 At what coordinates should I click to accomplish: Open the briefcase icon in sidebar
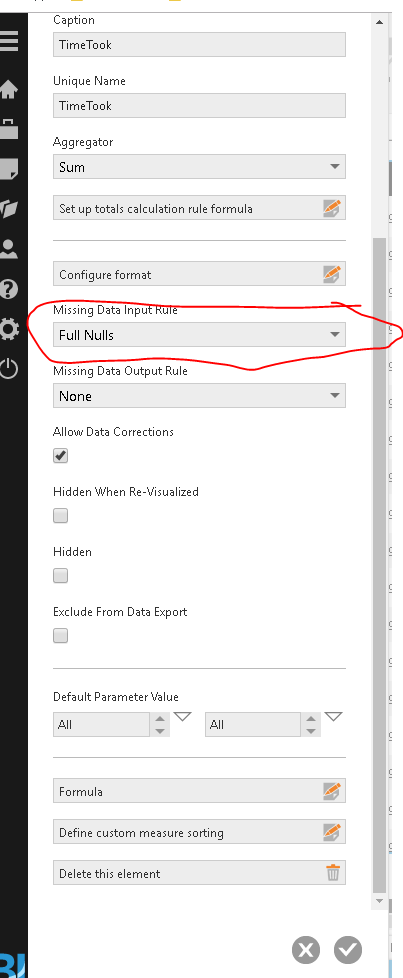coord(9,128)
